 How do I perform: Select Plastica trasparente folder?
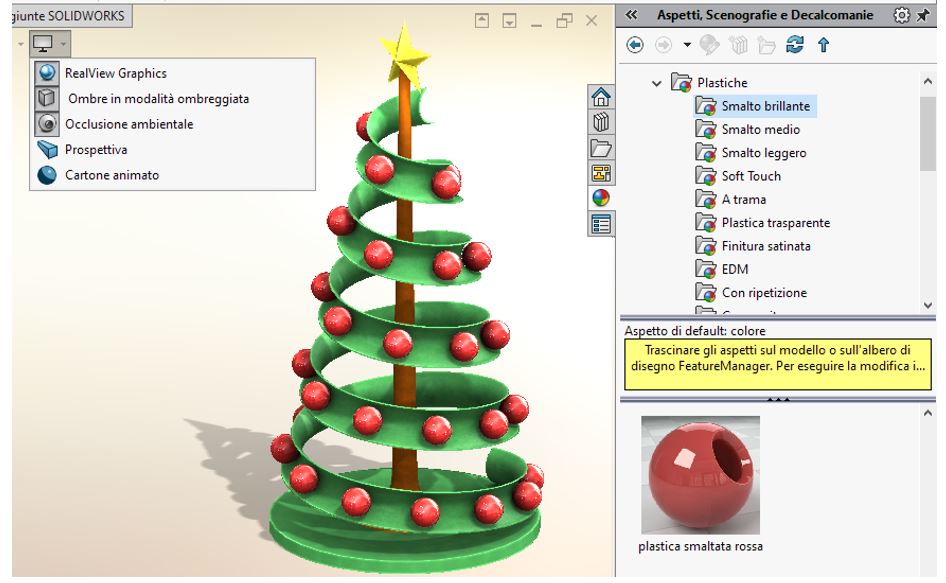click(776, 223)
